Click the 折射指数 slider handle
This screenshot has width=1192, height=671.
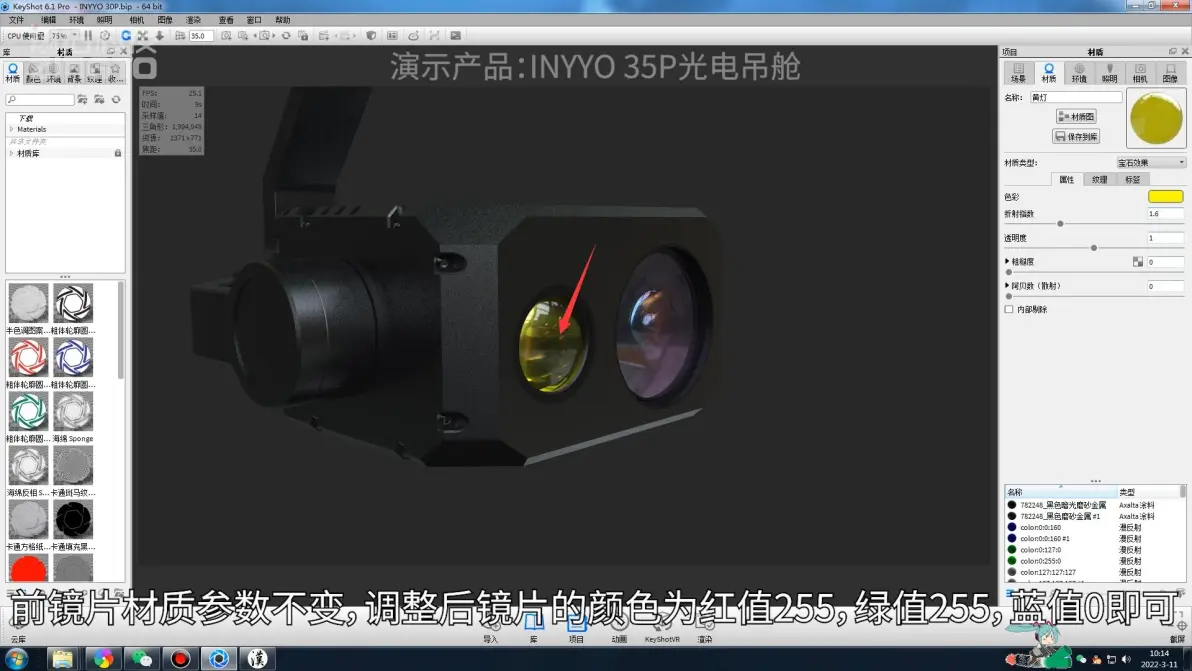(1060, 224)
